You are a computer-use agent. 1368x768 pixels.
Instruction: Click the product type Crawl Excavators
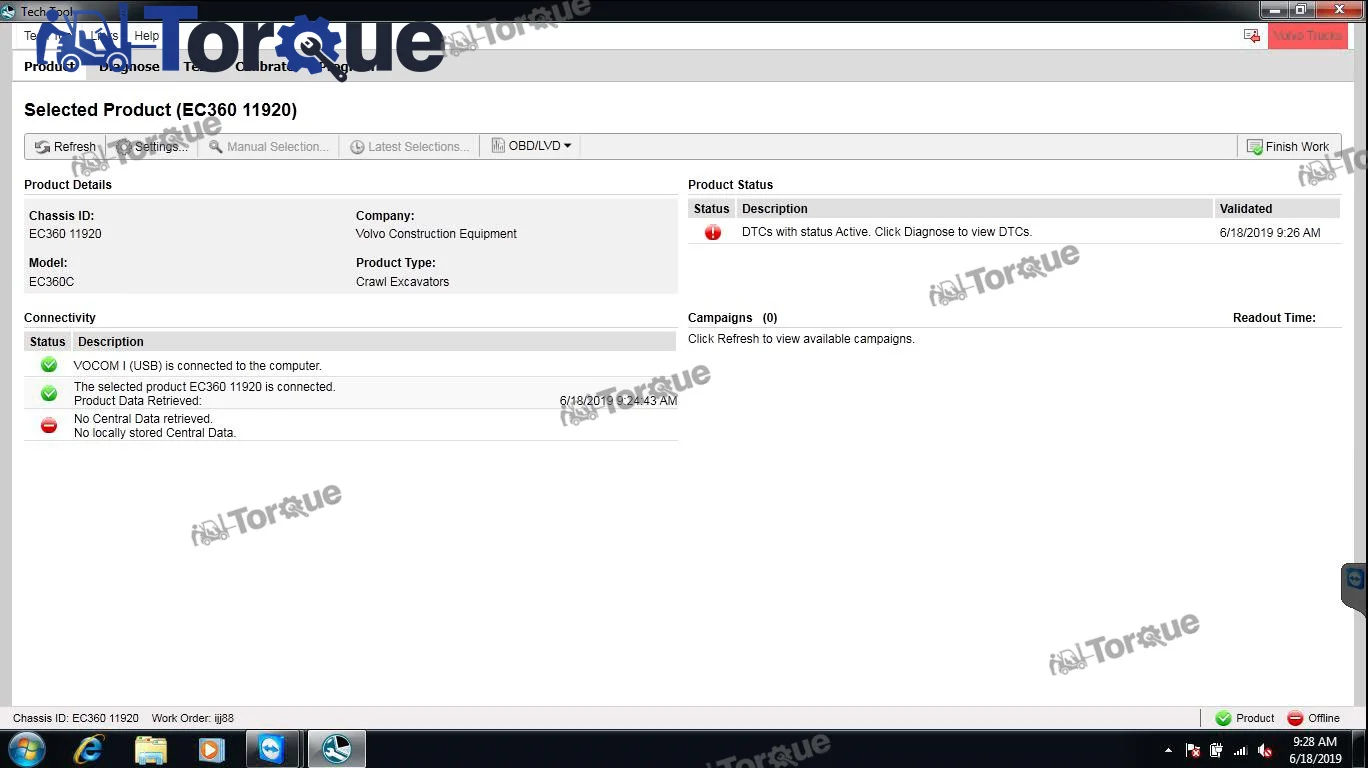pos(402,282)
